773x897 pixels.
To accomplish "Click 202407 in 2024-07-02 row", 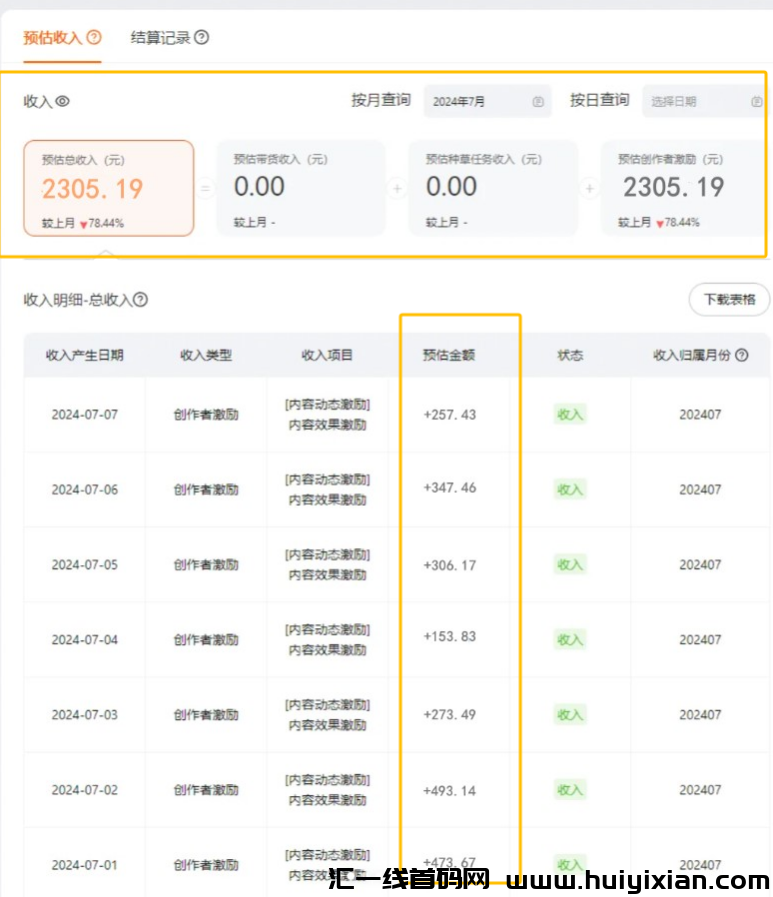I will (x=700, y=790).
